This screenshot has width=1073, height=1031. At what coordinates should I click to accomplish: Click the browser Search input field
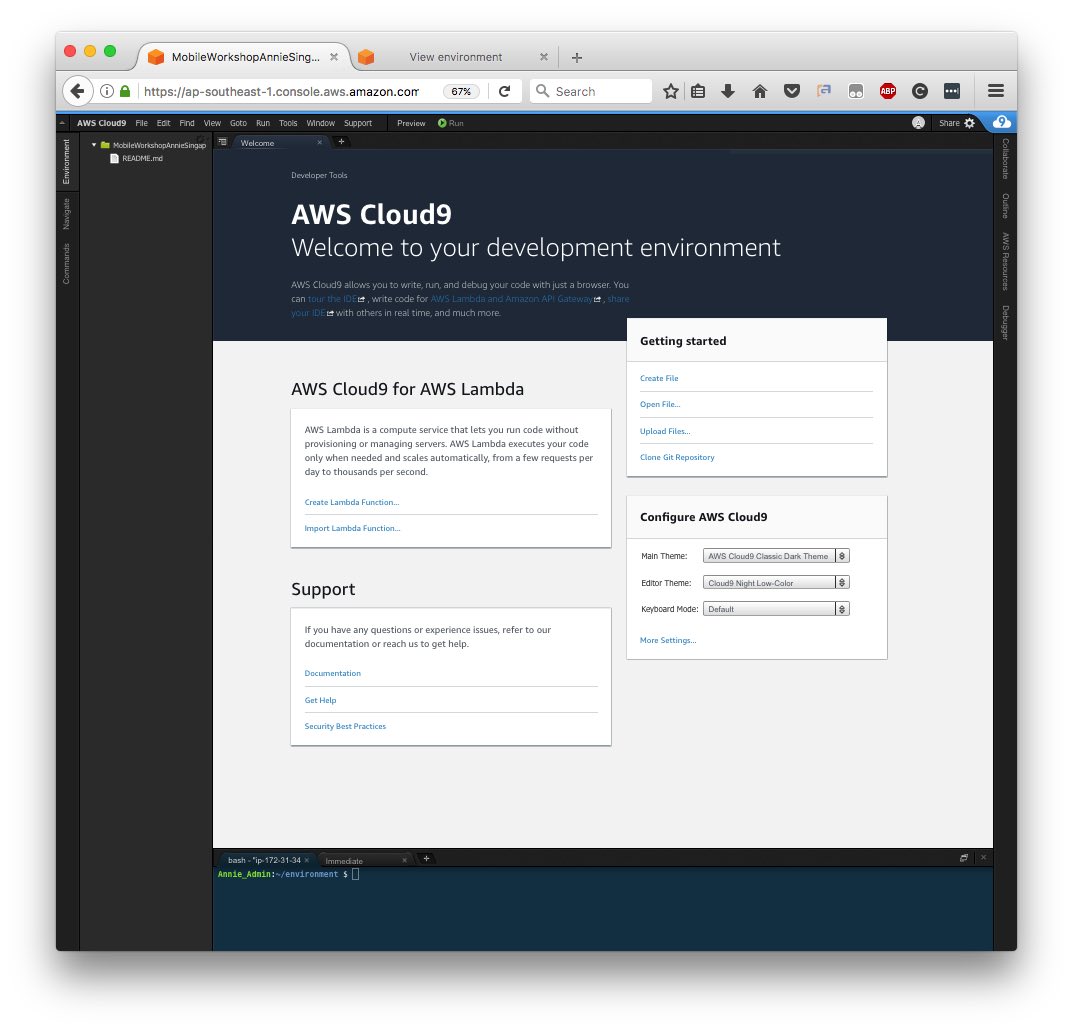click(x=591, y=91)
